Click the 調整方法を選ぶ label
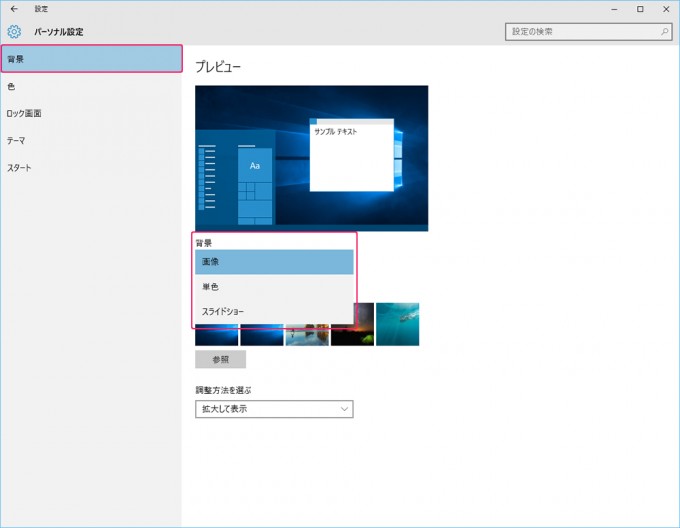The height and width of the screenshot is (528, 680). pos(223,390)
